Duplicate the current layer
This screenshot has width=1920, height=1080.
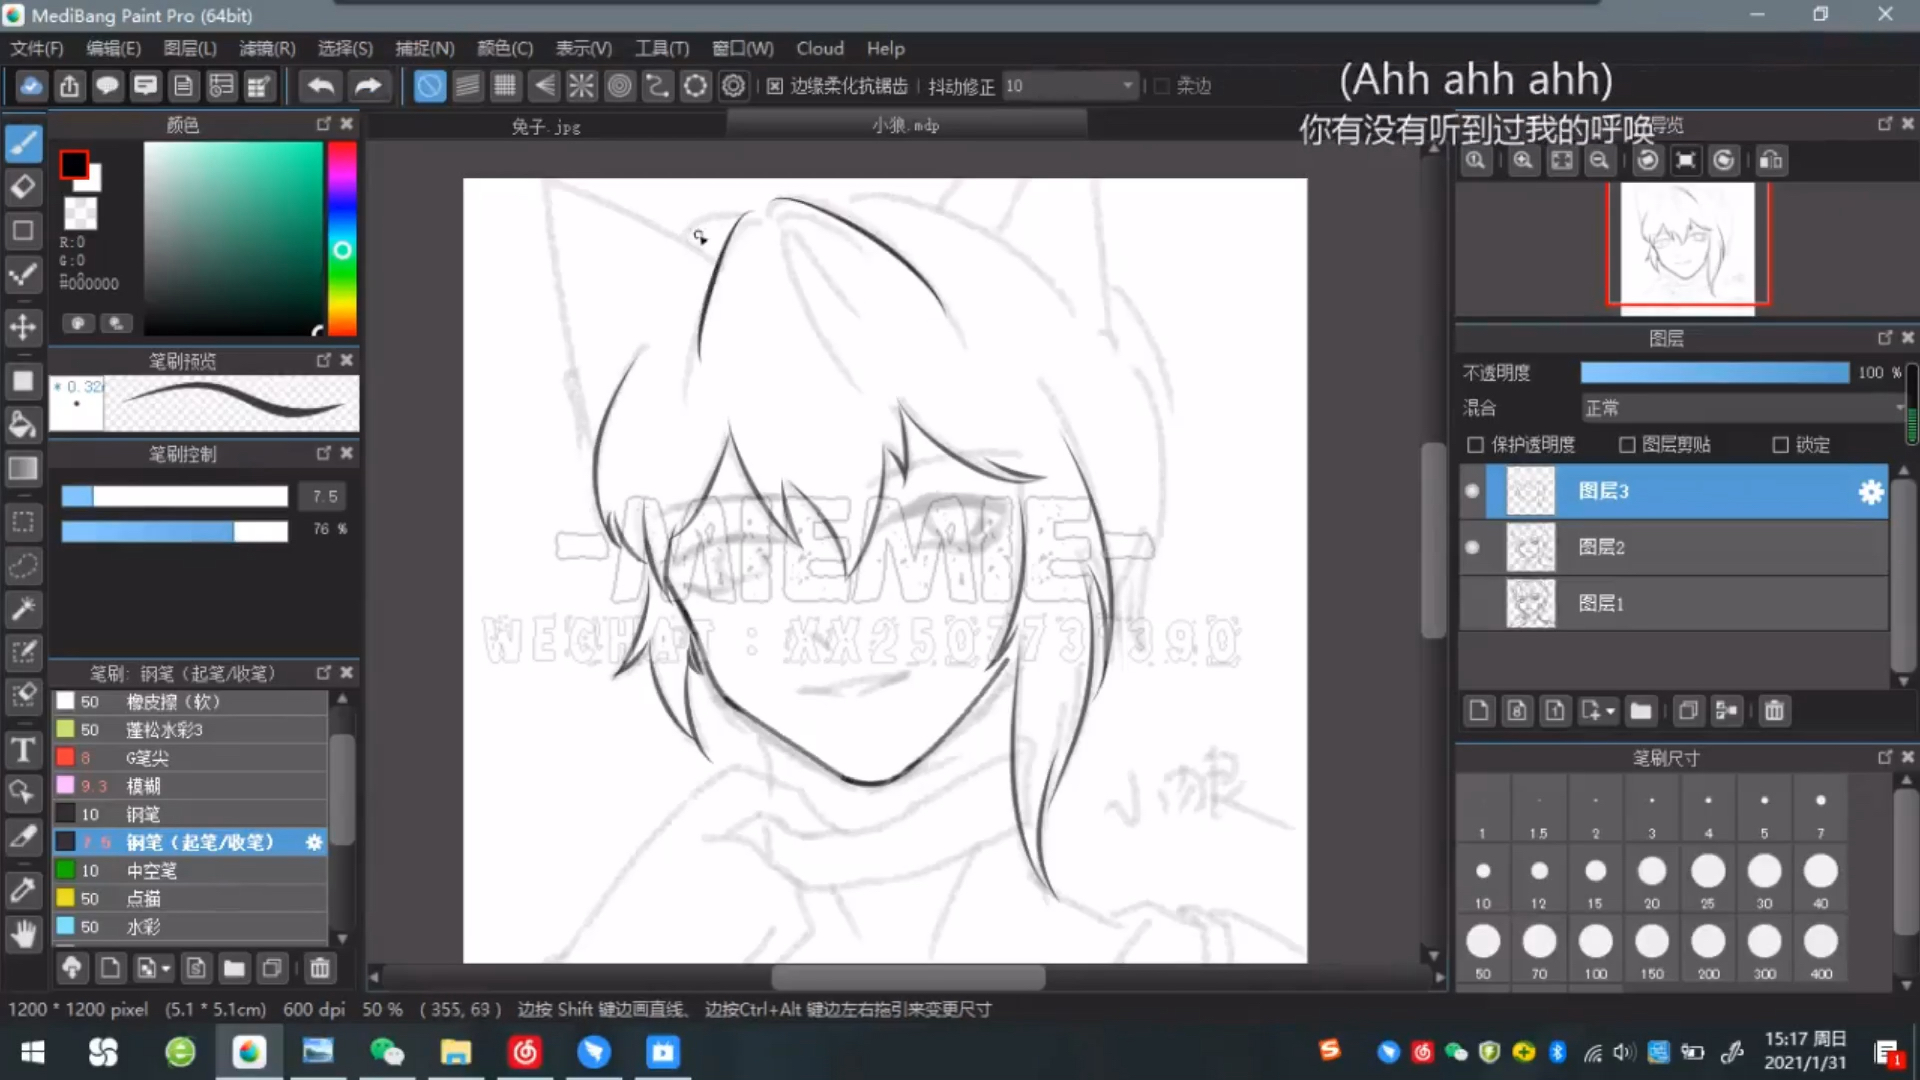1688,711
